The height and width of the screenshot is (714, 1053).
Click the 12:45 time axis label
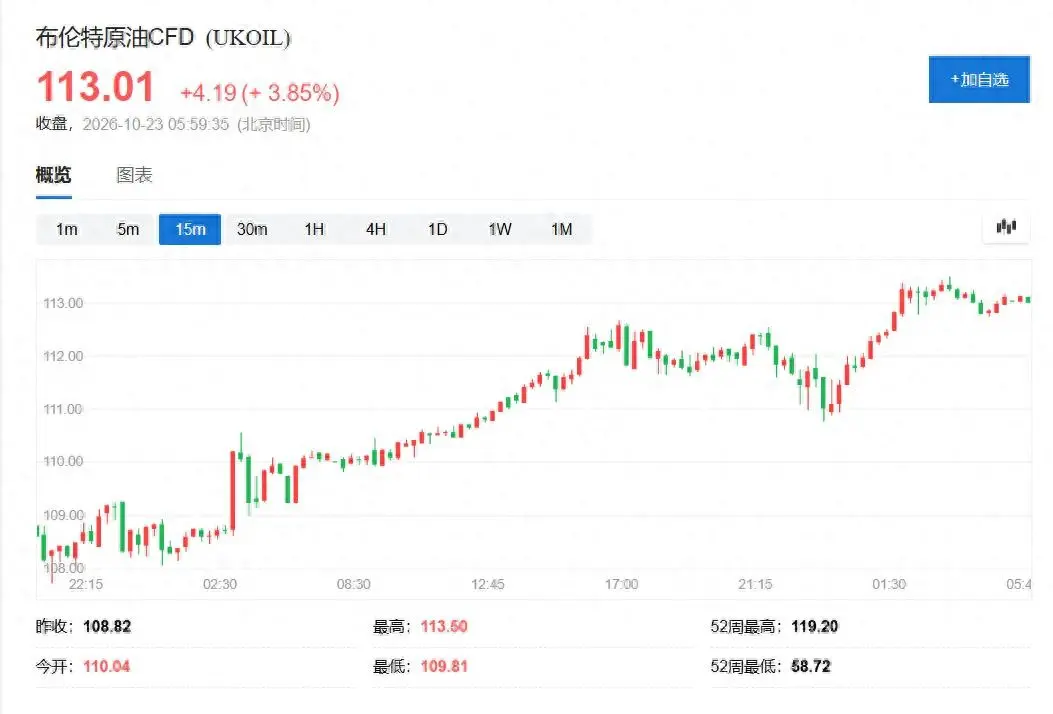point(488,584)
